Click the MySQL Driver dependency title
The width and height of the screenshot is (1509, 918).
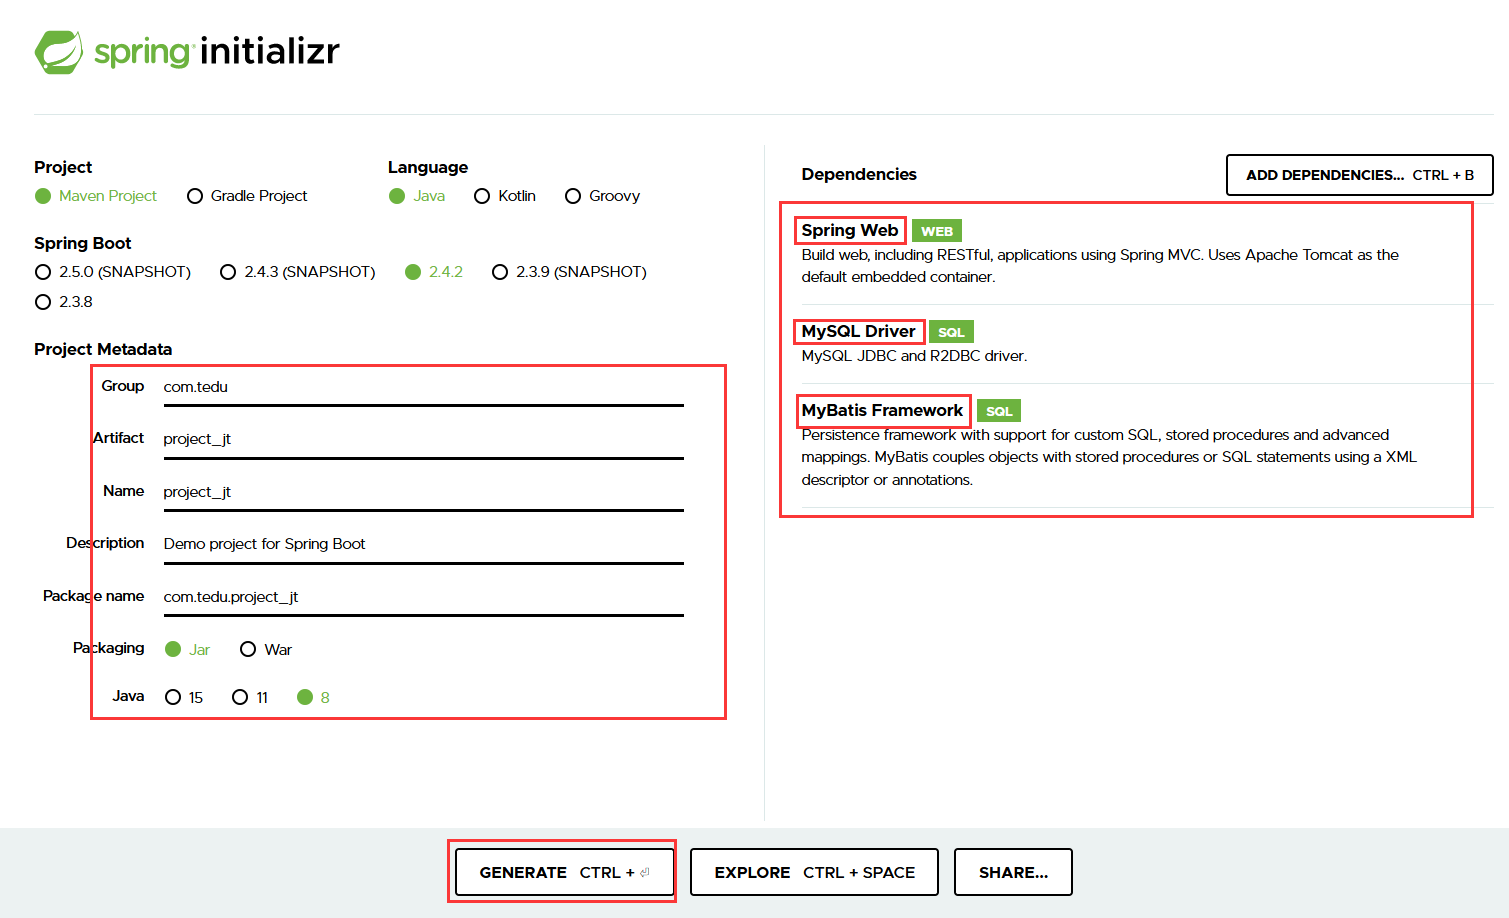point(858,331)
